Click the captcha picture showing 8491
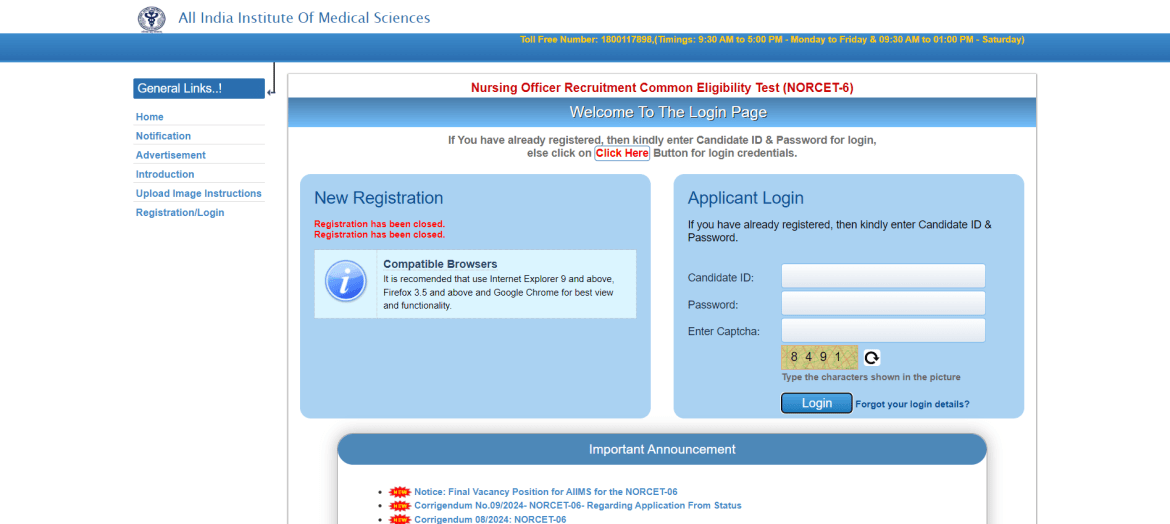The image size is (1170, 524). coord(819,357)
